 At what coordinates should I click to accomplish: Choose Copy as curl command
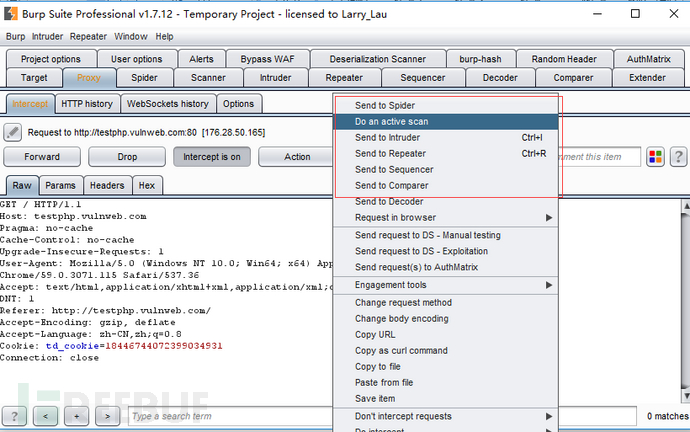445,351
